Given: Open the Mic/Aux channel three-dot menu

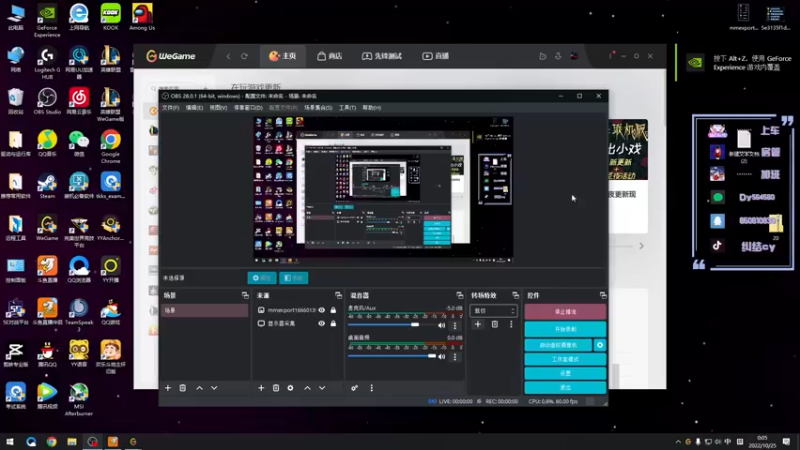Looking at the screenshot, I should tap(455, 326).
